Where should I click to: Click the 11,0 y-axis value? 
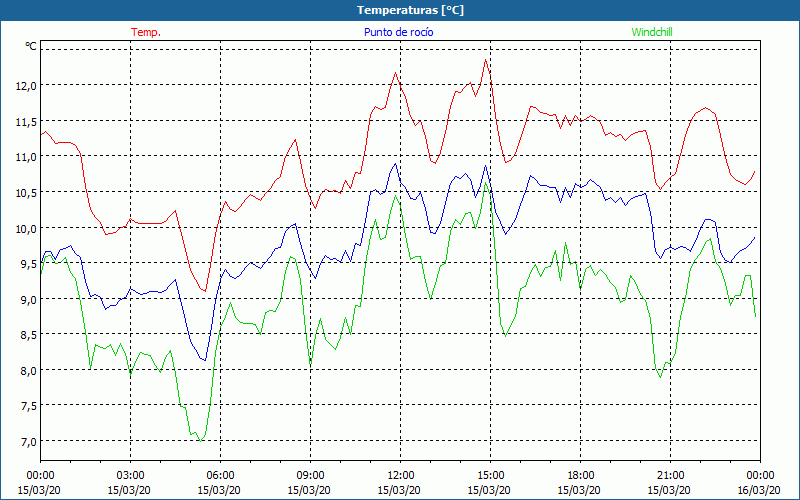27,157
